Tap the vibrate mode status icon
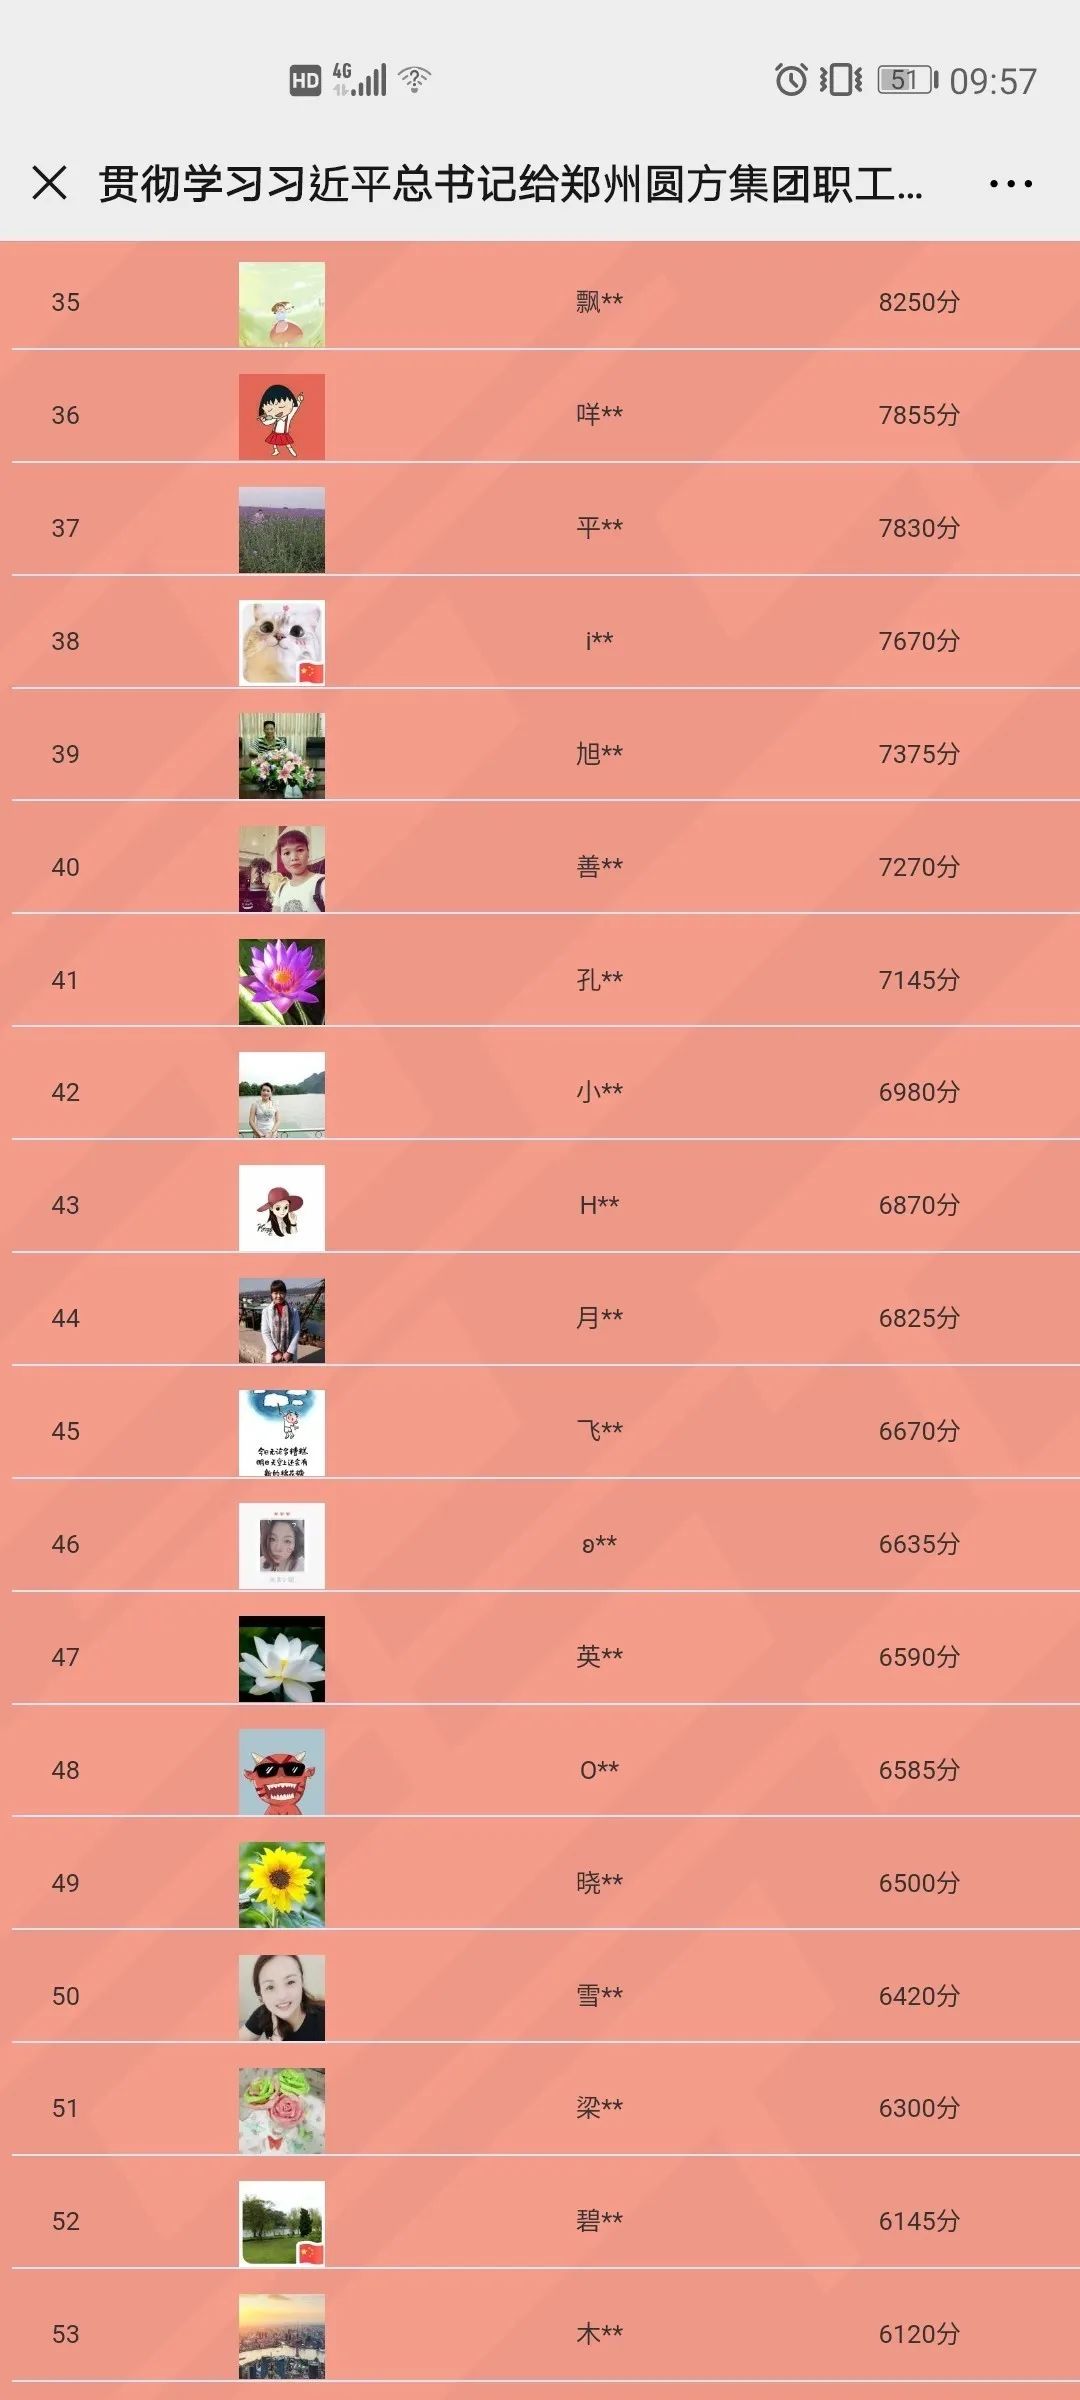Screen dimensions: 1080x2400 pyautogui.click(x=841, y=79)
